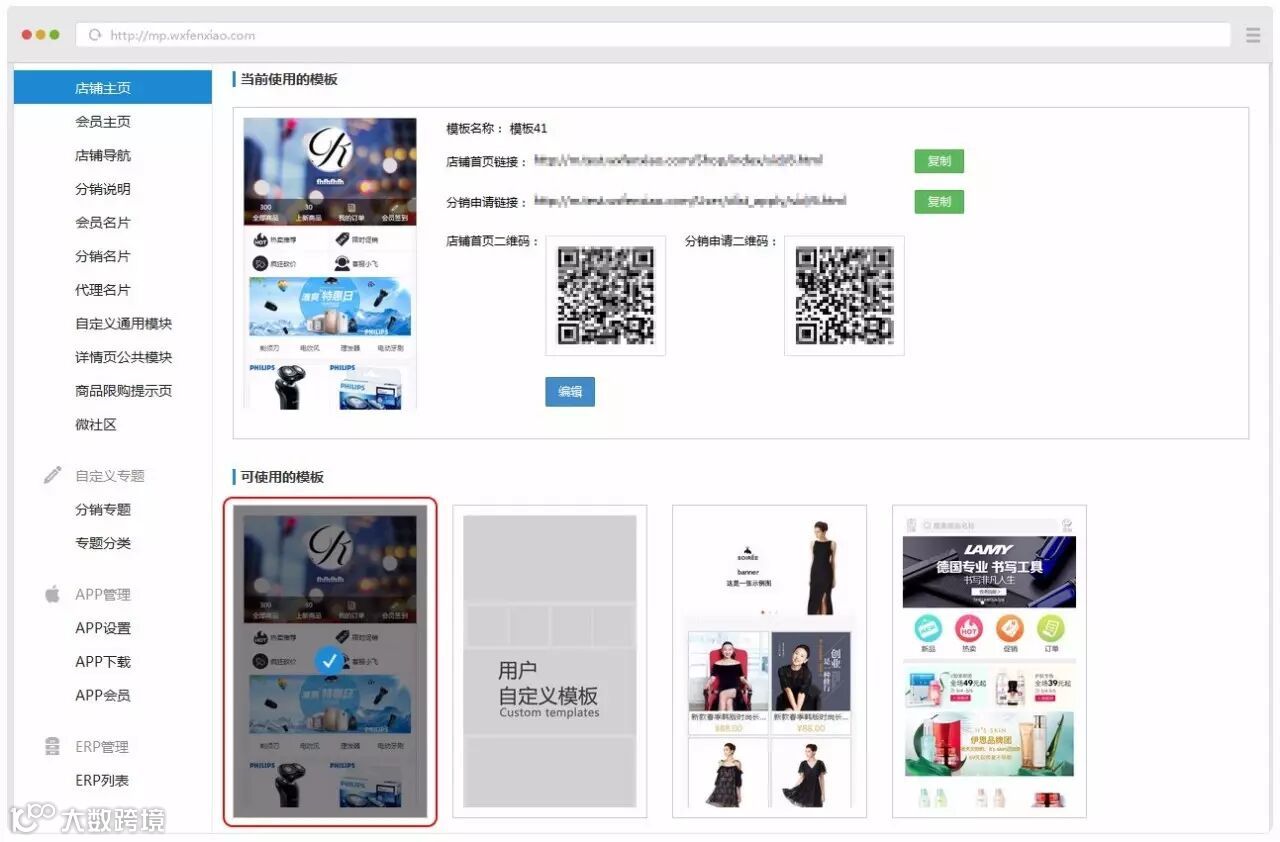Reload the page with the refresh icon

pos(95,35)
